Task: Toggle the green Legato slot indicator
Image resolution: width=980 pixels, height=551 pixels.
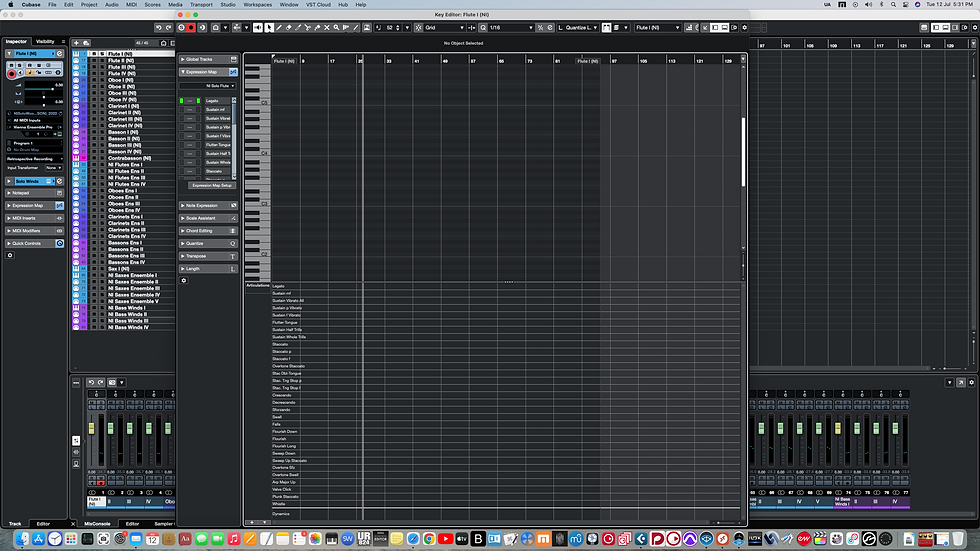Action: click(181, 101)
